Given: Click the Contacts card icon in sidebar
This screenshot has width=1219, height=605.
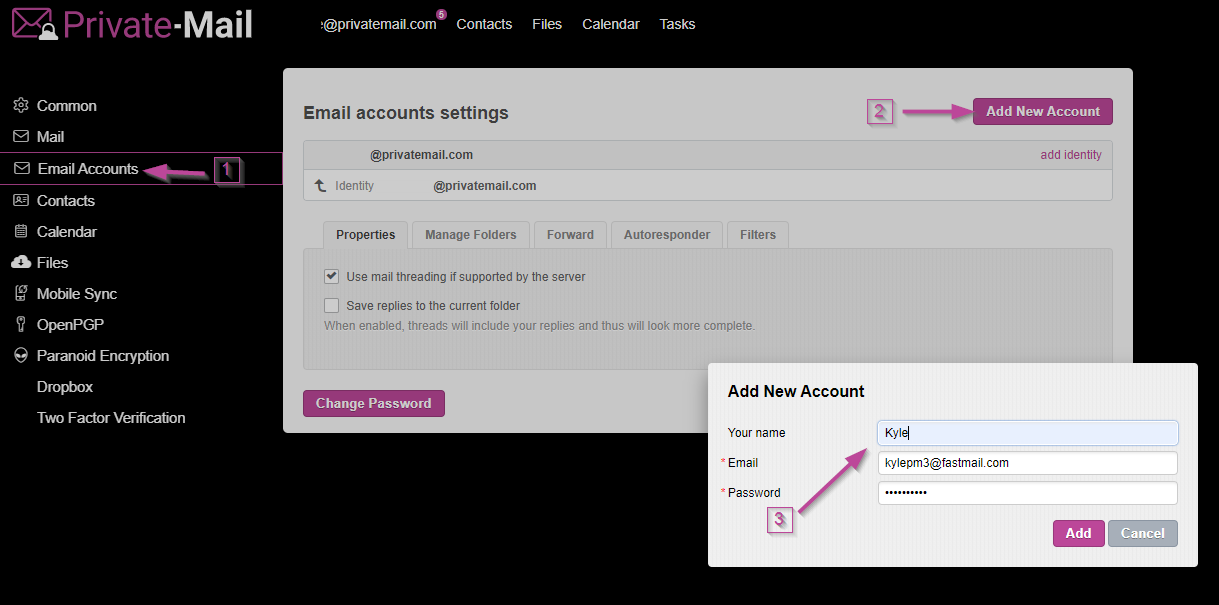Looking at the screenshot, I should point(20,200).
